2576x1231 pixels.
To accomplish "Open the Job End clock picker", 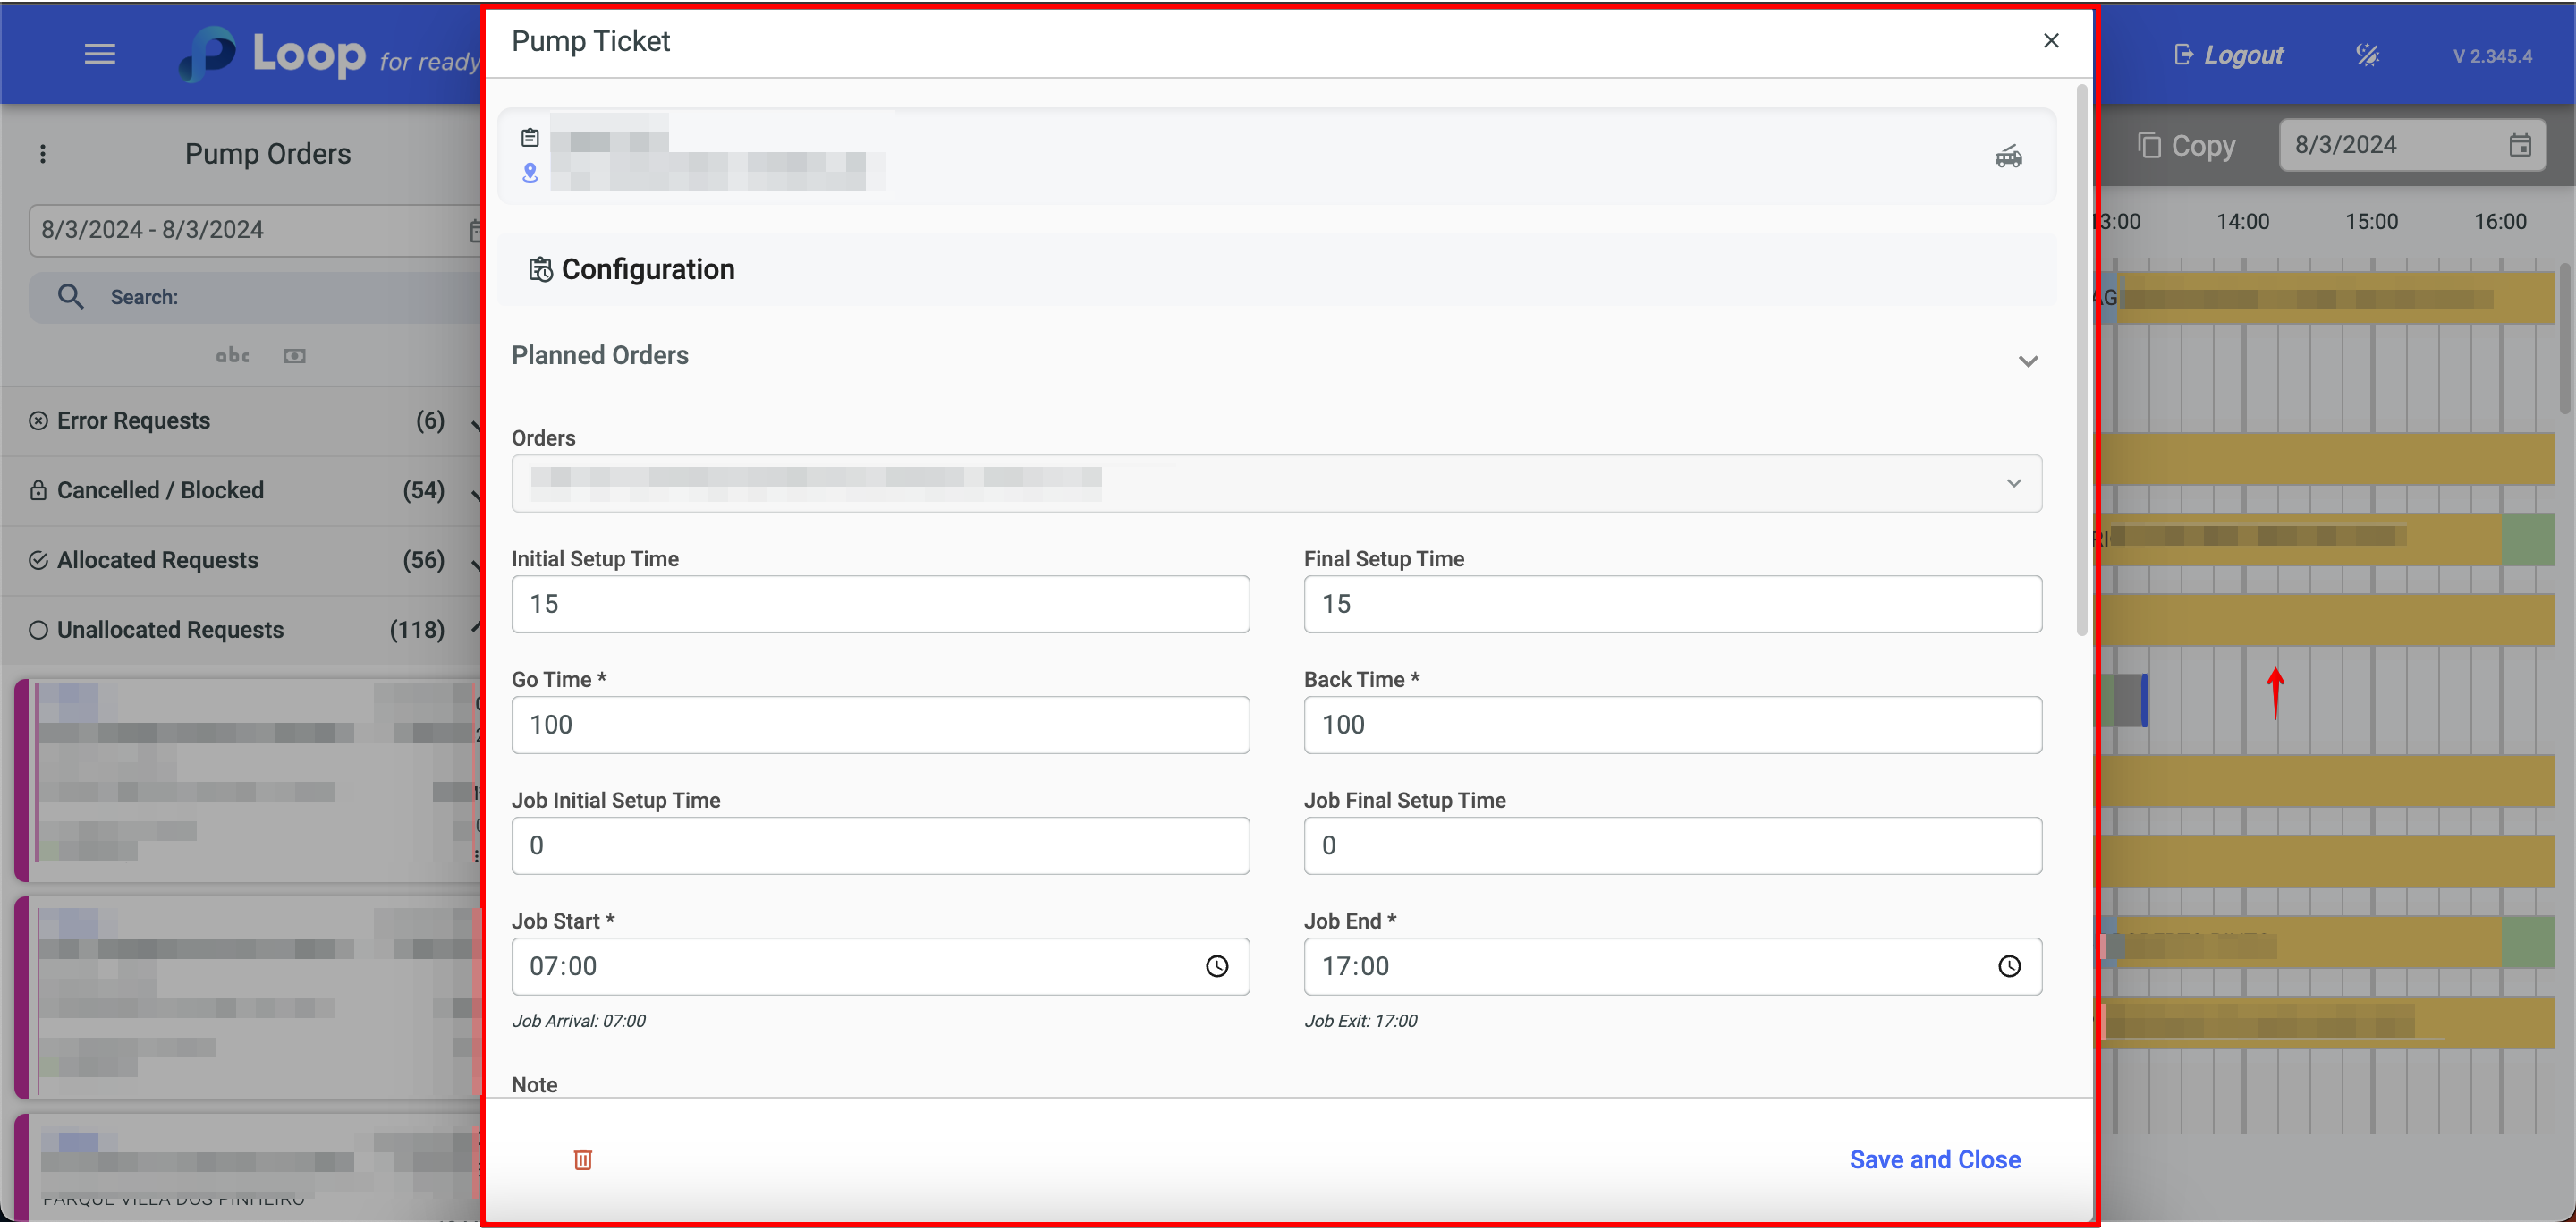I will (x=2009, y=966).
